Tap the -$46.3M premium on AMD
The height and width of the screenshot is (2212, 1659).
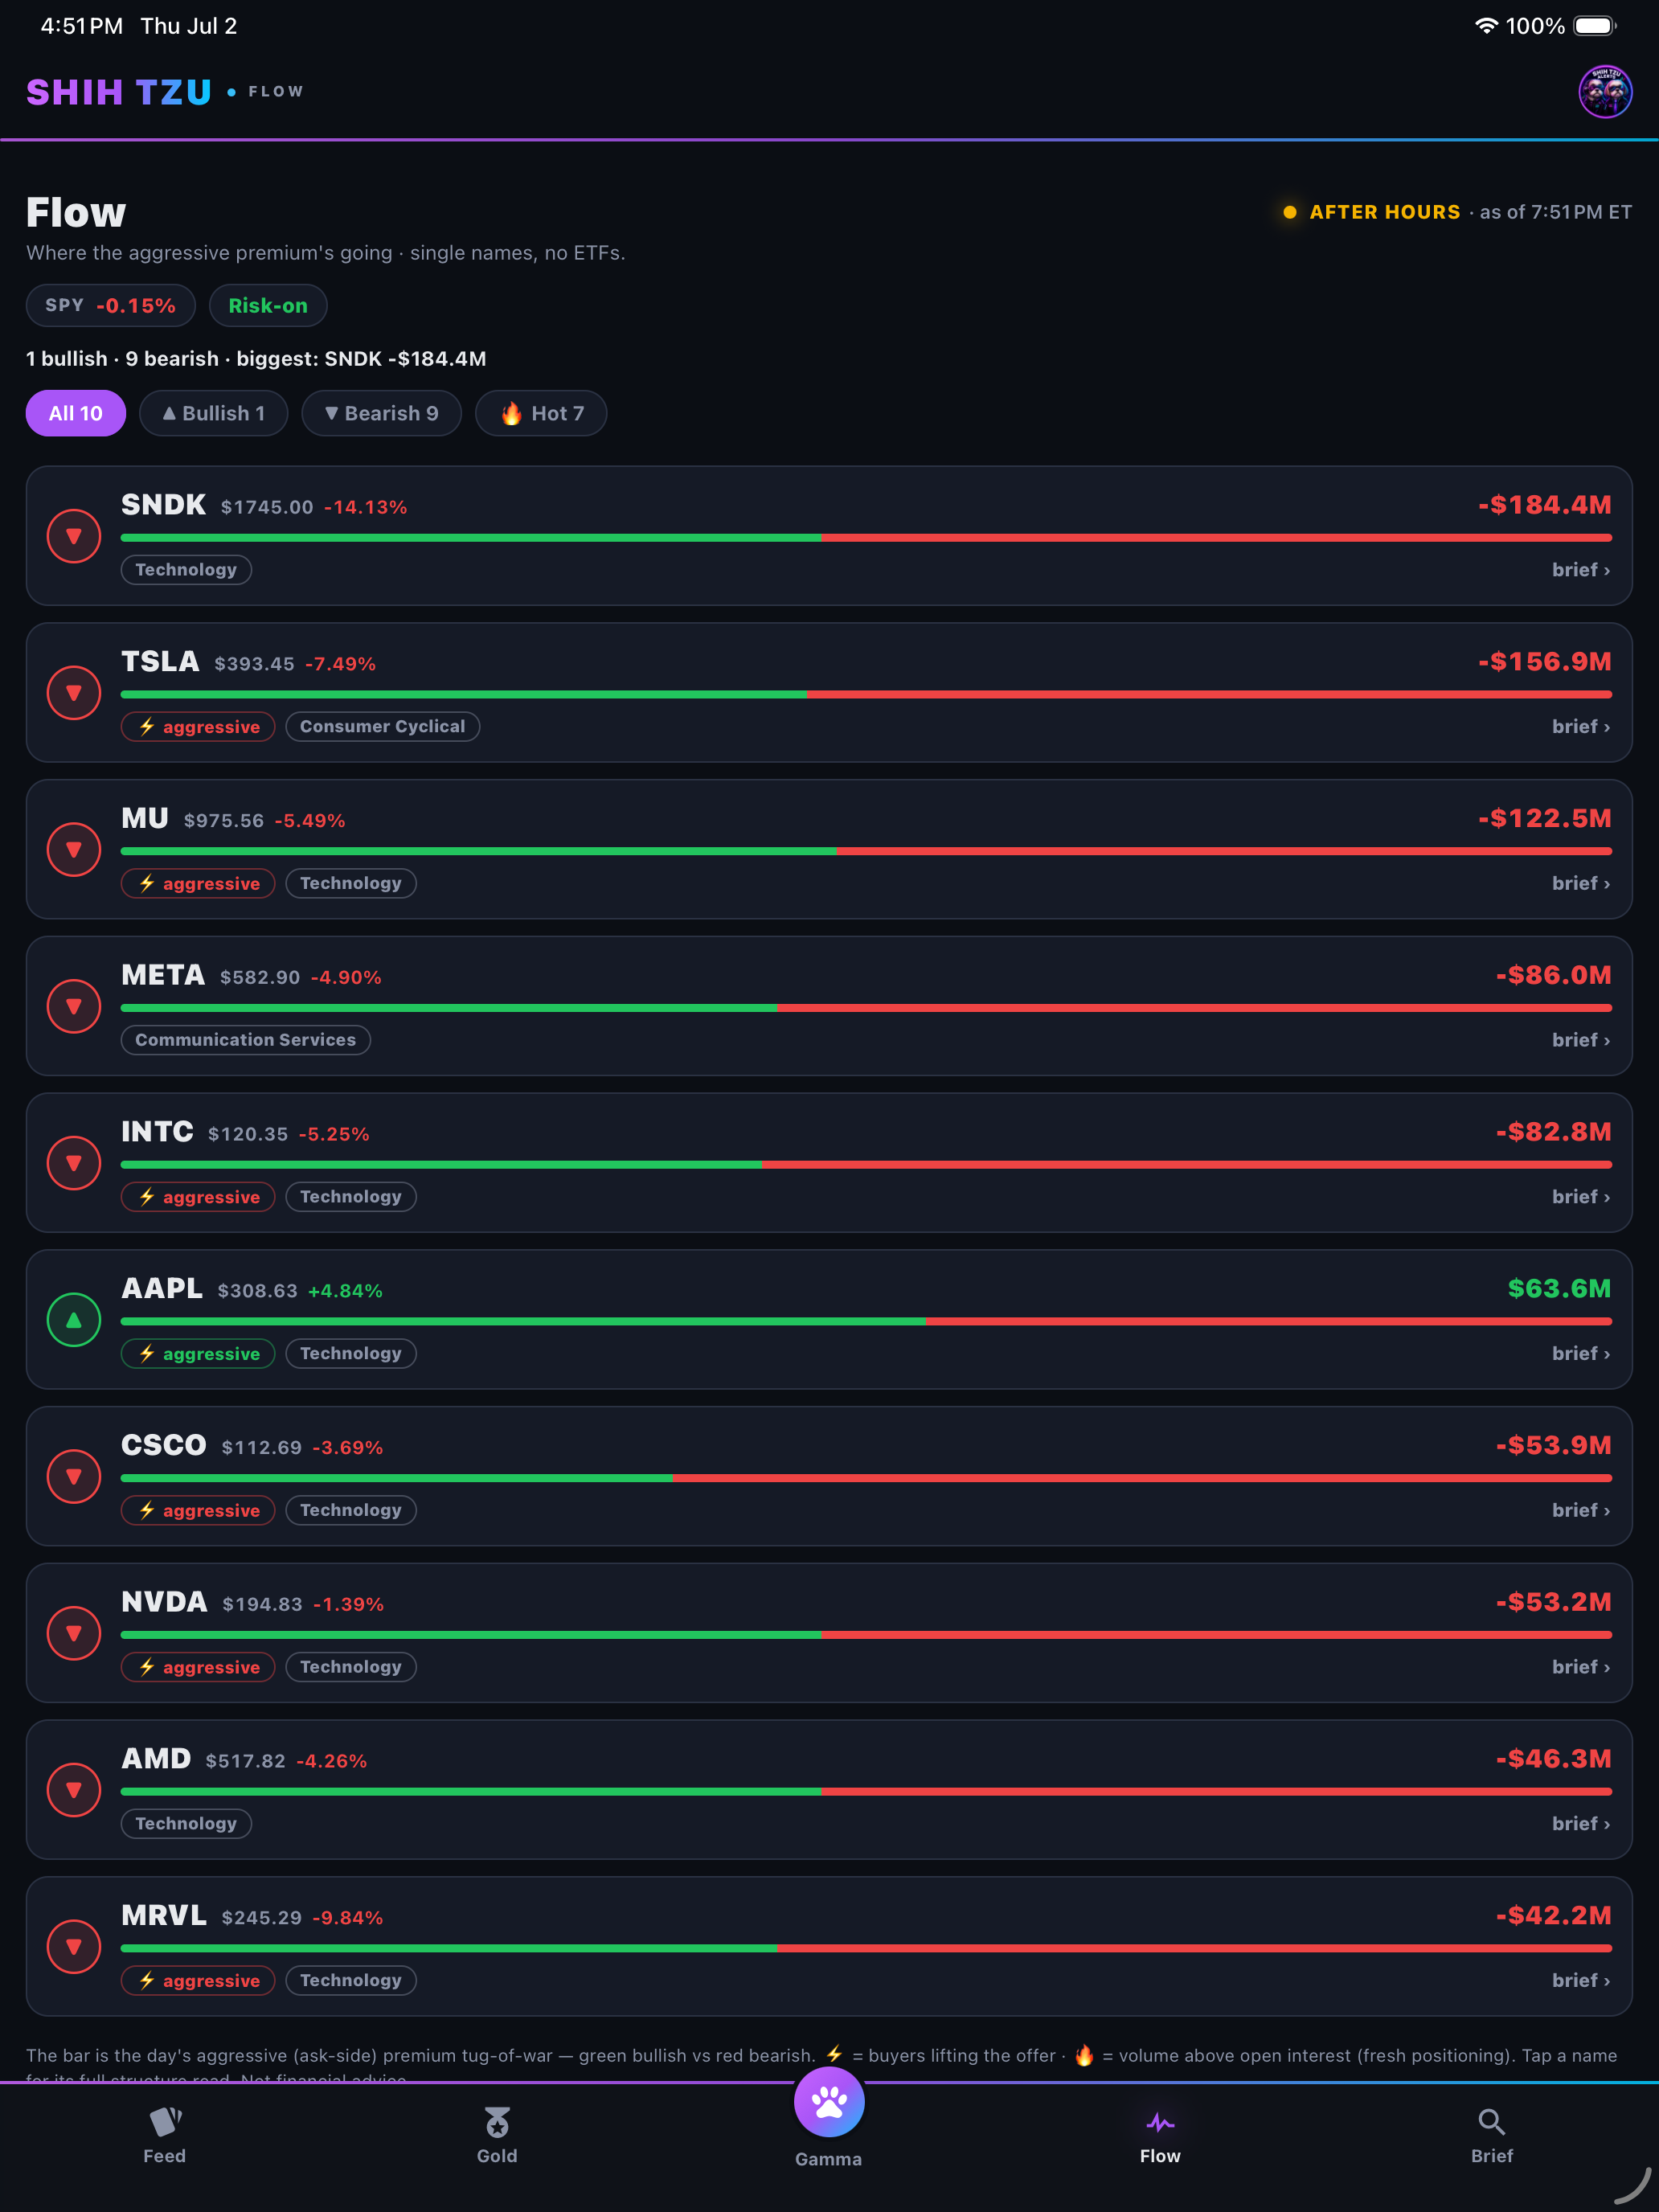[x=1553, y=1758]
